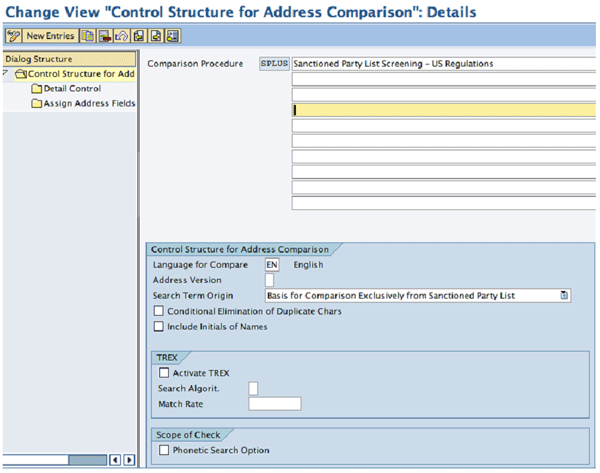Go to Next Entry via toolbar icon
The image size is (600, 473).
[157, 36]
